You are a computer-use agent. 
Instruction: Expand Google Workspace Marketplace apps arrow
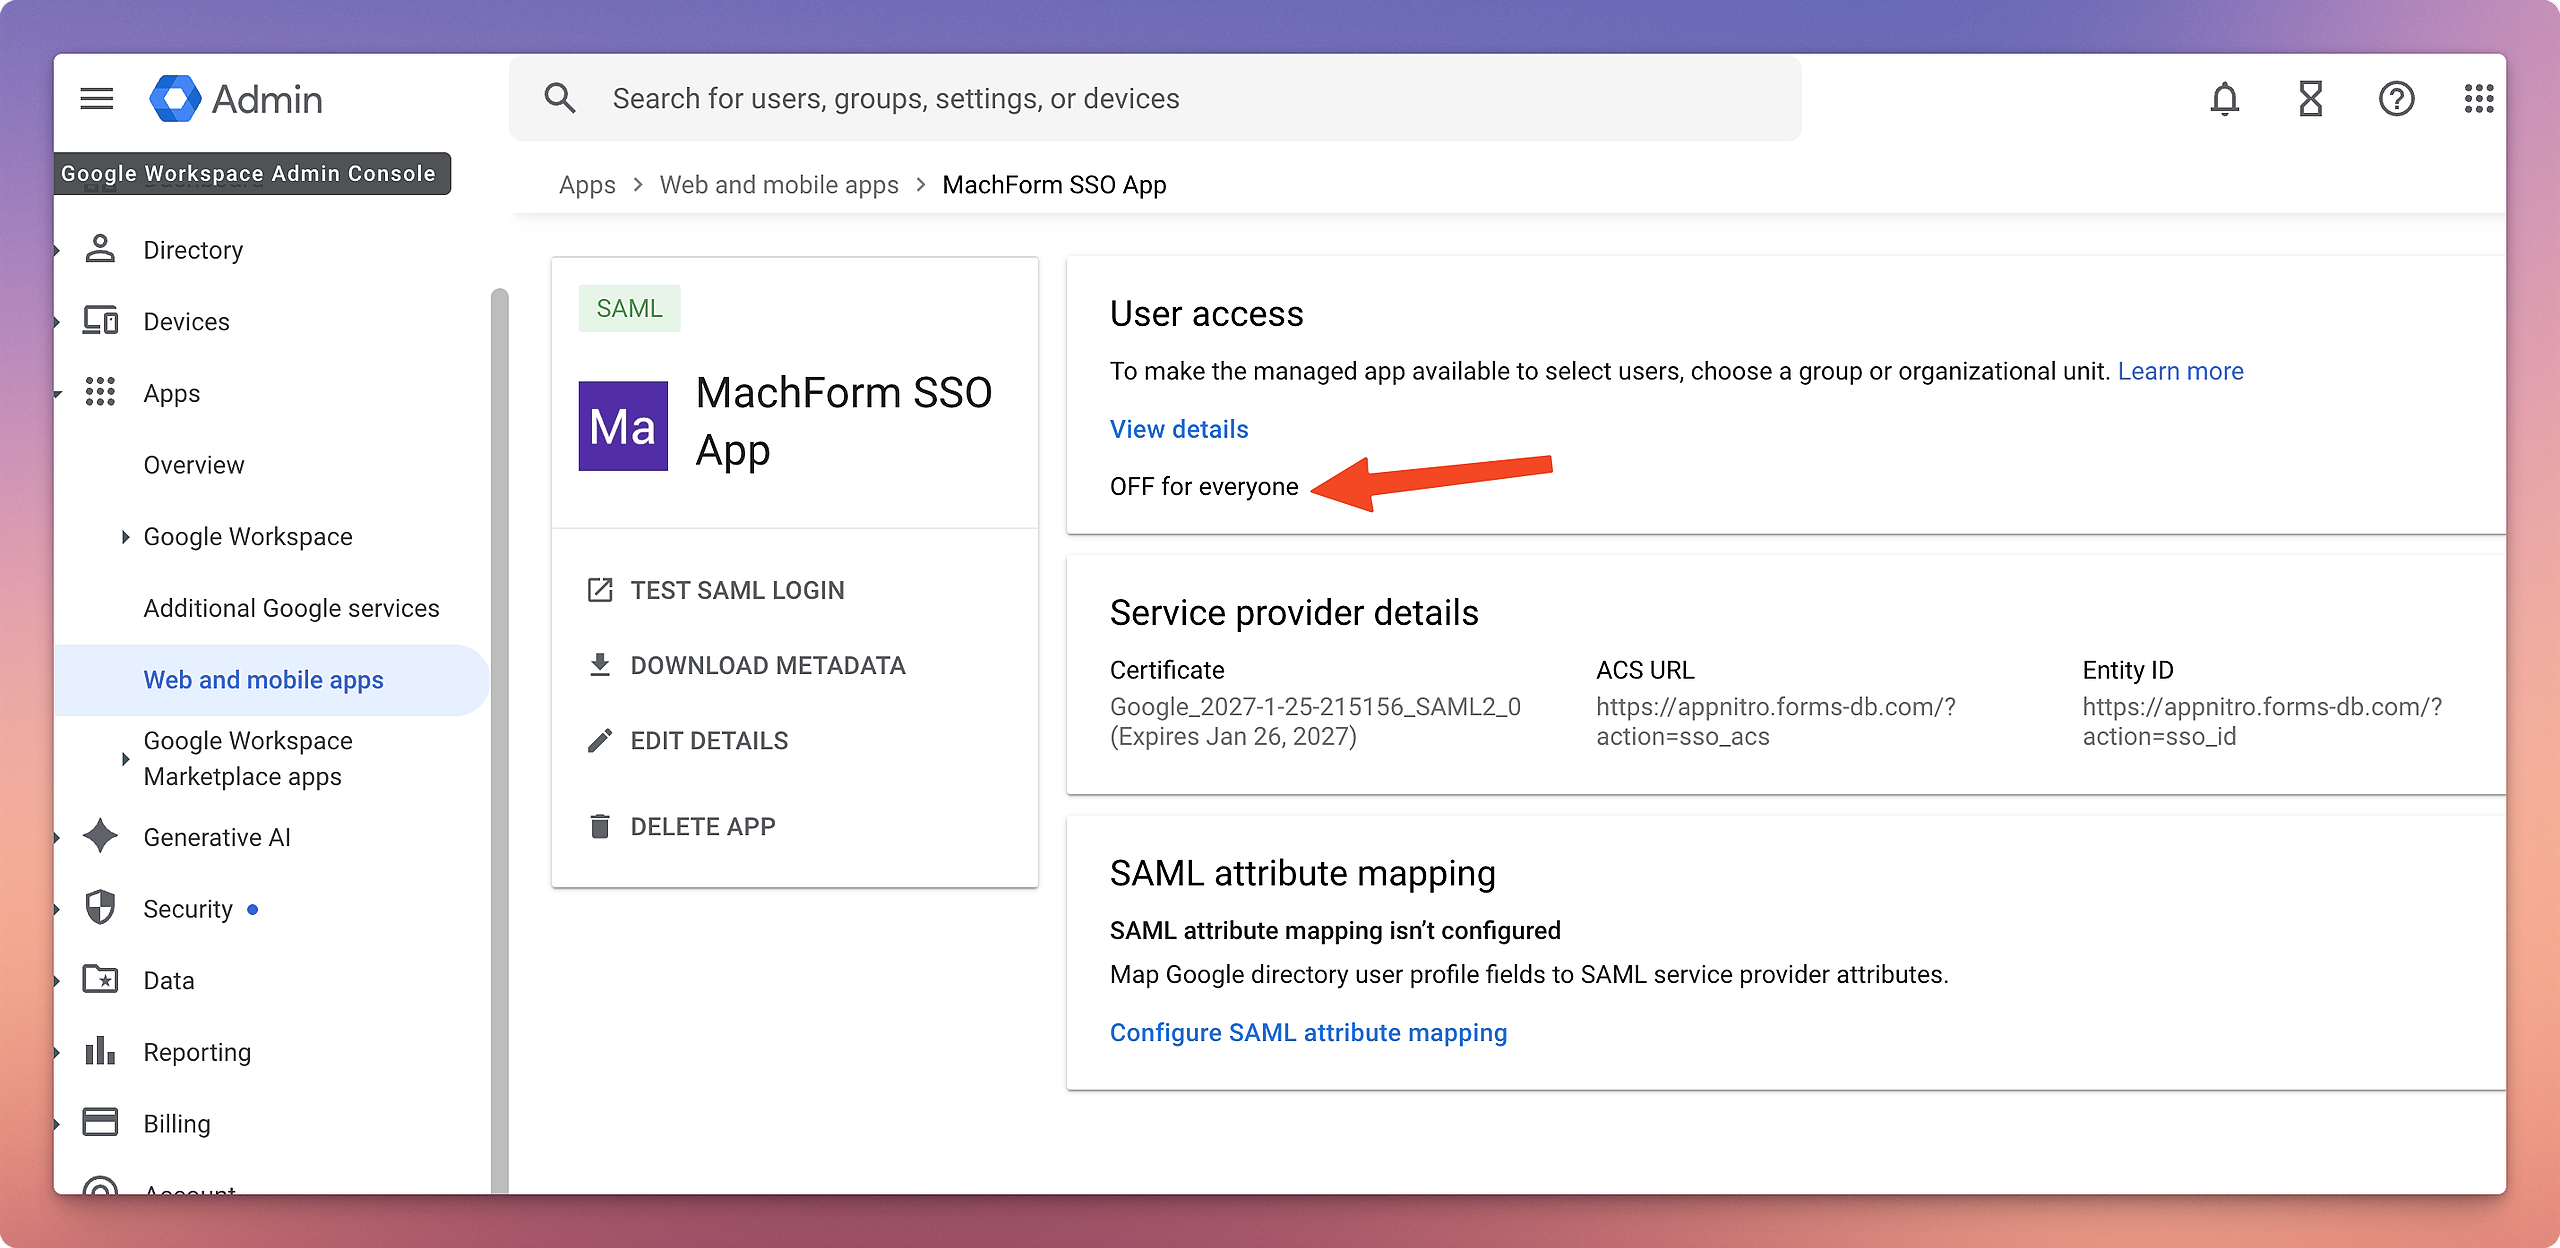(125, 759)
